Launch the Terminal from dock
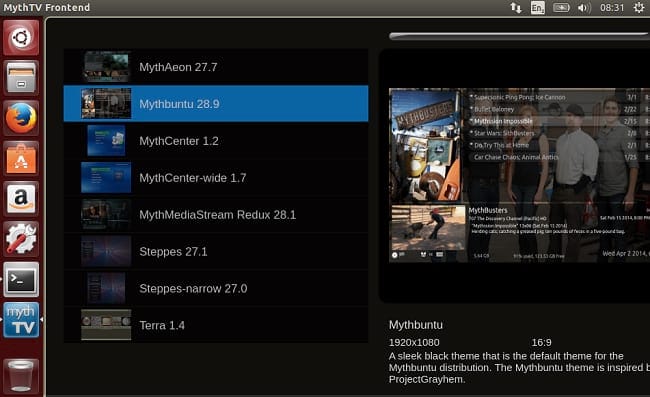650x397 pixels. (x=21, y=280)
